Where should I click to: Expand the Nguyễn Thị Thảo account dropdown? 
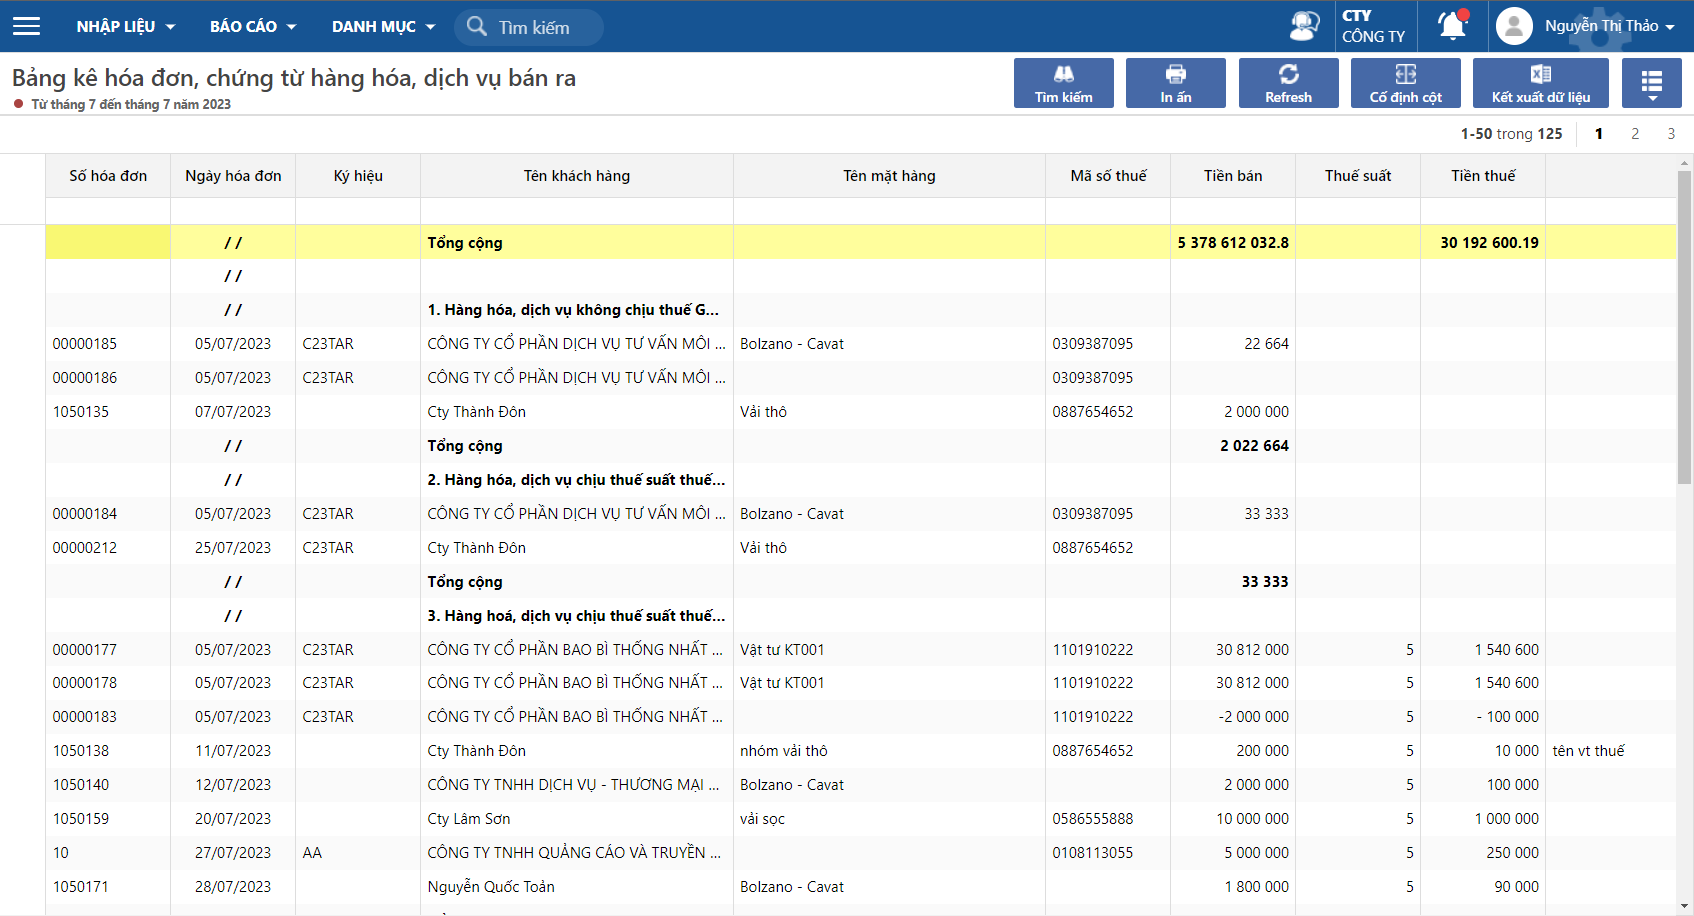(x=1610, y=26)
